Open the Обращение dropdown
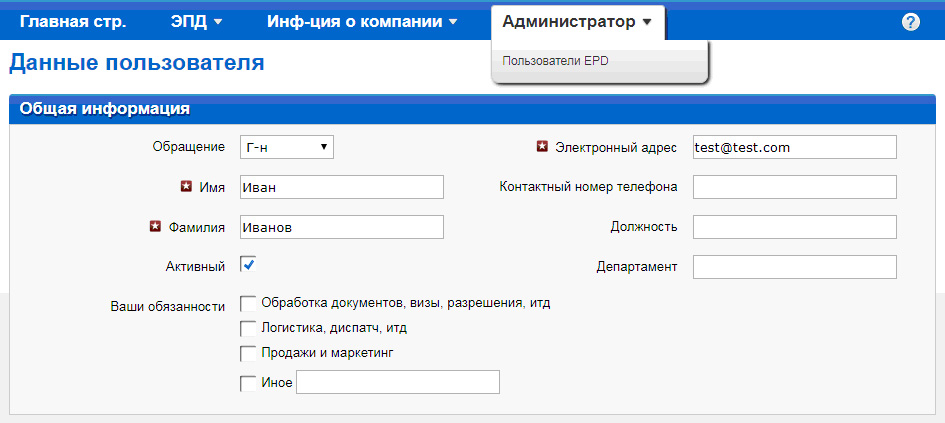The image size is (945, 423). tap(286, 148)
